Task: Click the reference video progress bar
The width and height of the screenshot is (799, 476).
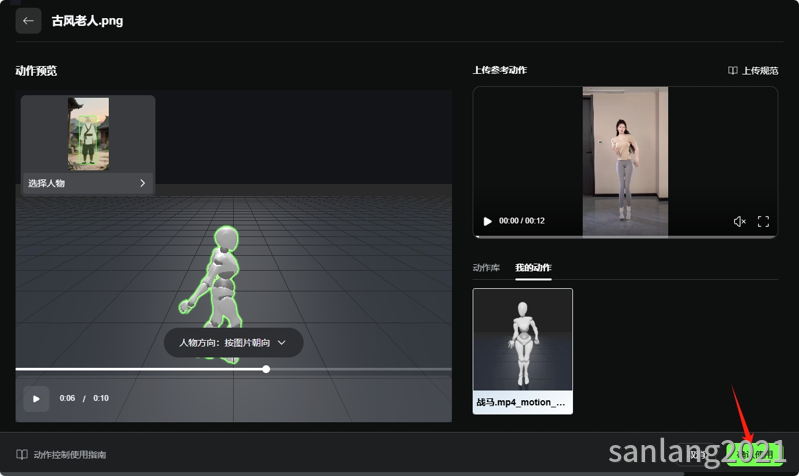Action: pos(625,236)
